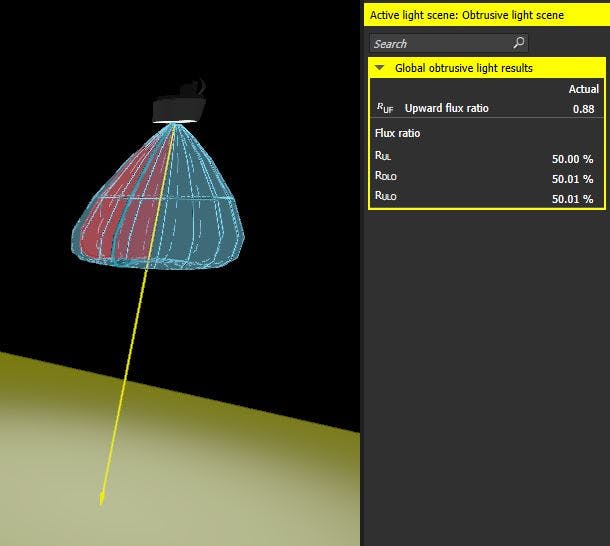
Task: Click the light distribution wireframe body
Action: [158, 197]
